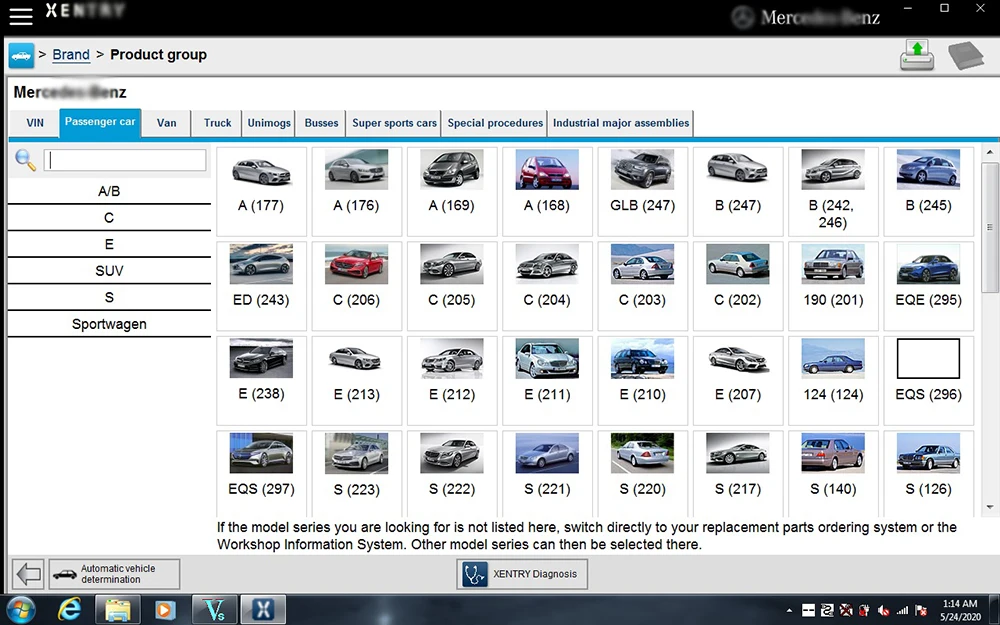The height and width of the screenshot is (625, 1000).
Task: Switch to the Van tab
Action: 166,123
